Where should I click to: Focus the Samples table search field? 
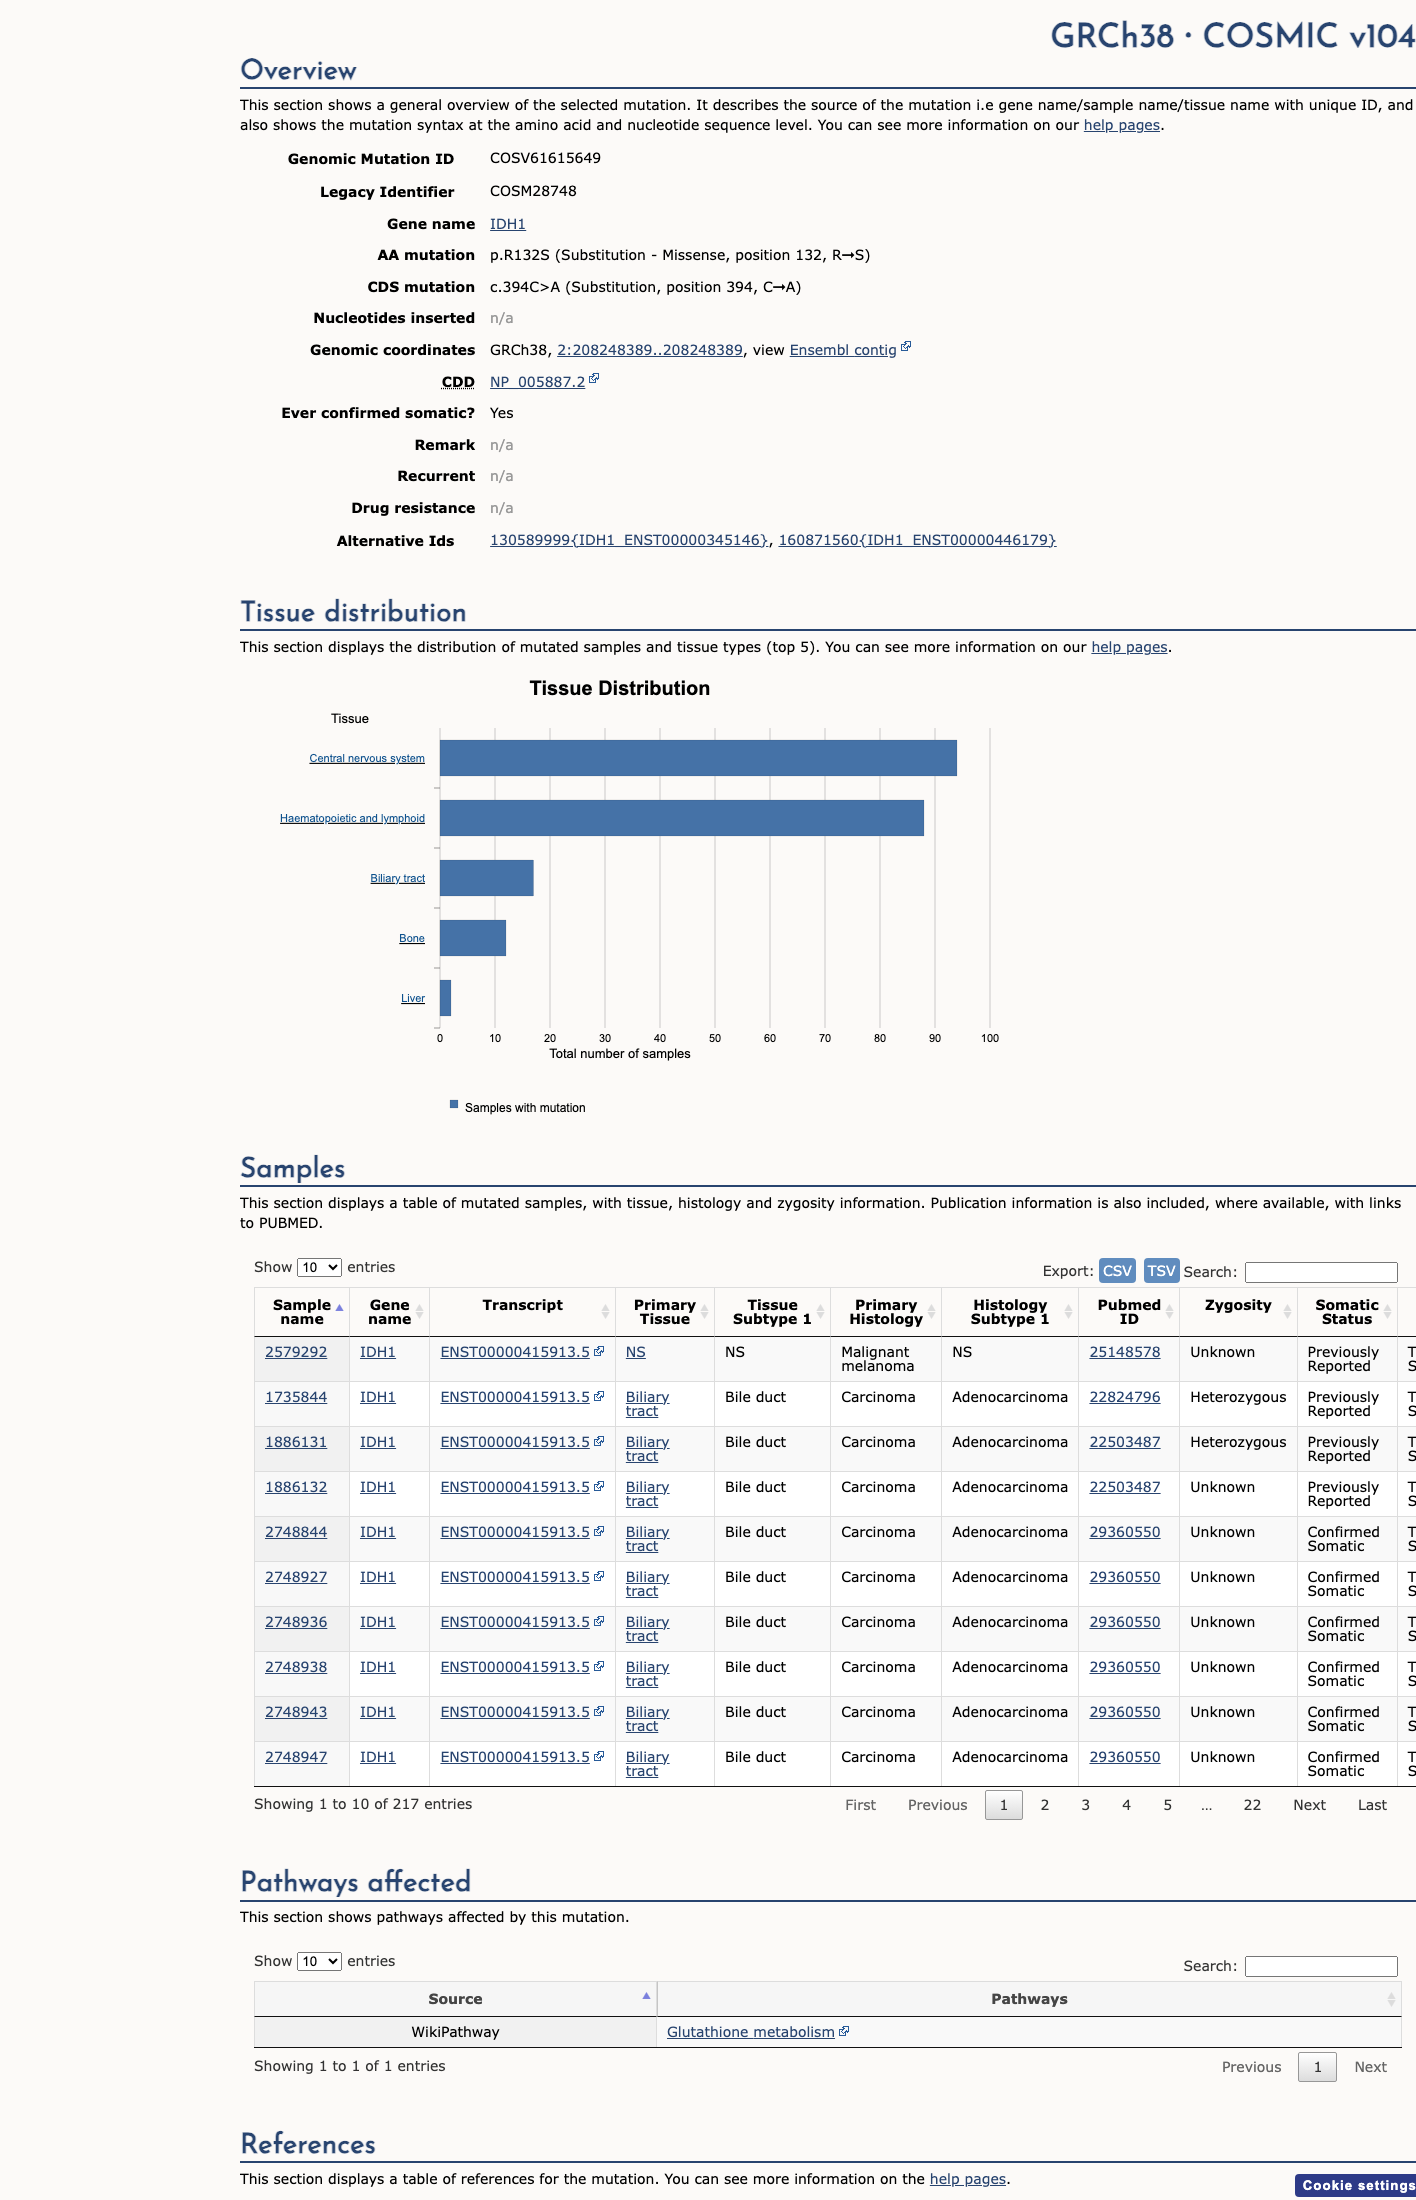tap(1321, 1272)
